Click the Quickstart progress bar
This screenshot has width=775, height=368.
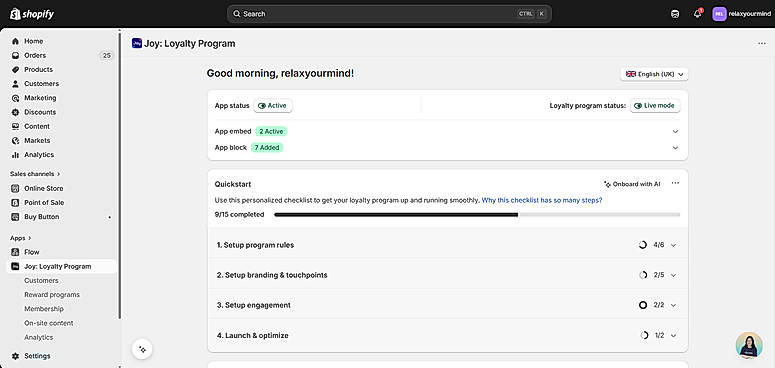477,215
